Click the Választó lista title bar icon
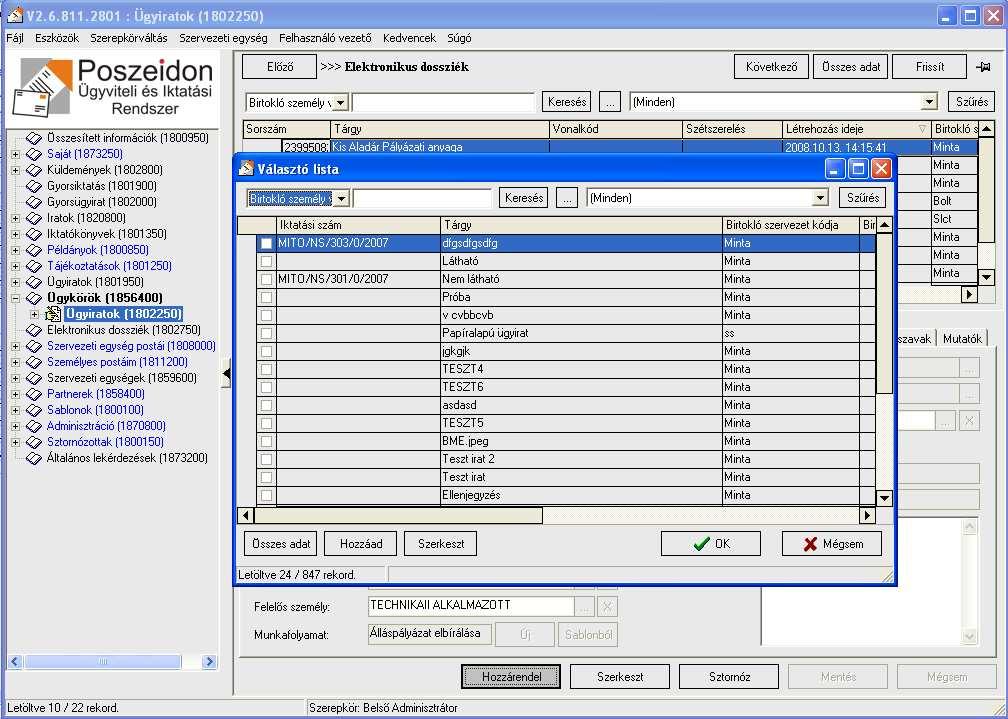1008x719 pixels. tap(246, 169)
